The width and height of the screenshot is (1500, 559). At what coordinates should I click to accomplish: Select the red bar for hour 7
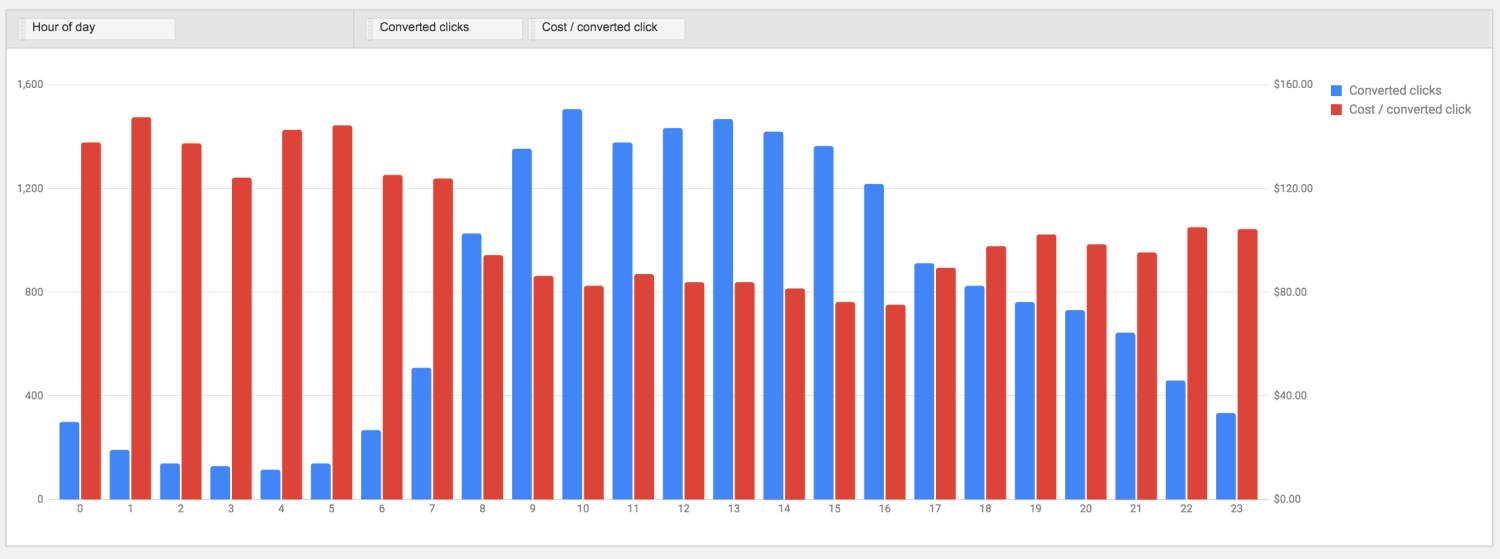tap(443, 339)
